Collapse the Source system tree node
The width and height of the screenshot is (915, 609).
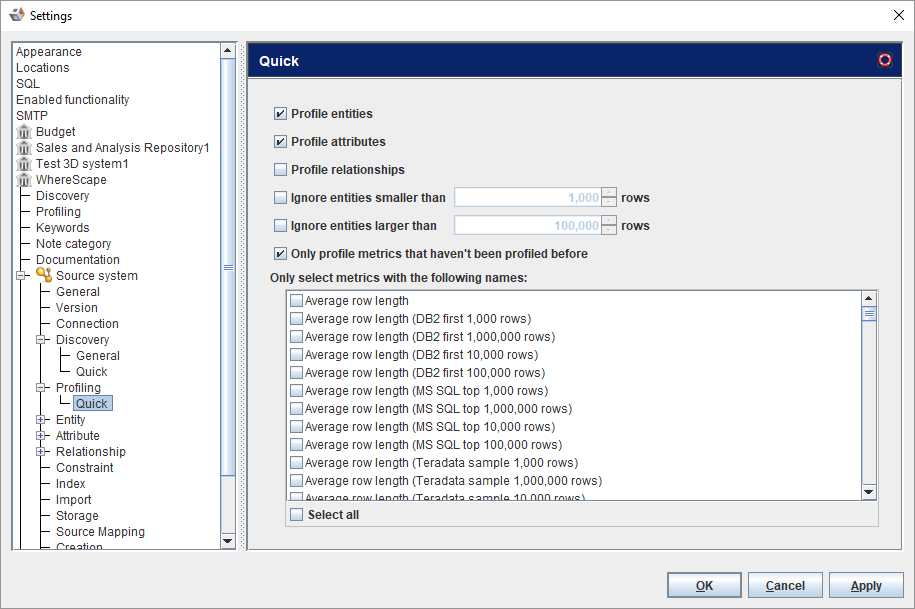(21, 276)
